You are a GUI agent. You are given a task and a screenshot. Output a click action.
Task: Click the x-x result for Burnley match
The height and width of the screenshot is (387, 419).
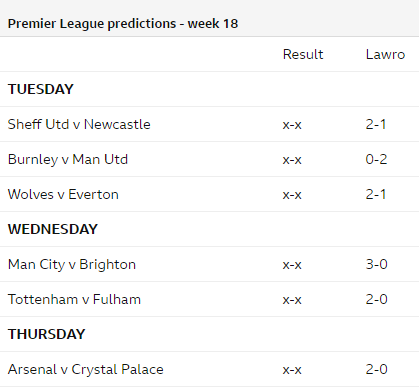tap(292, 160)
